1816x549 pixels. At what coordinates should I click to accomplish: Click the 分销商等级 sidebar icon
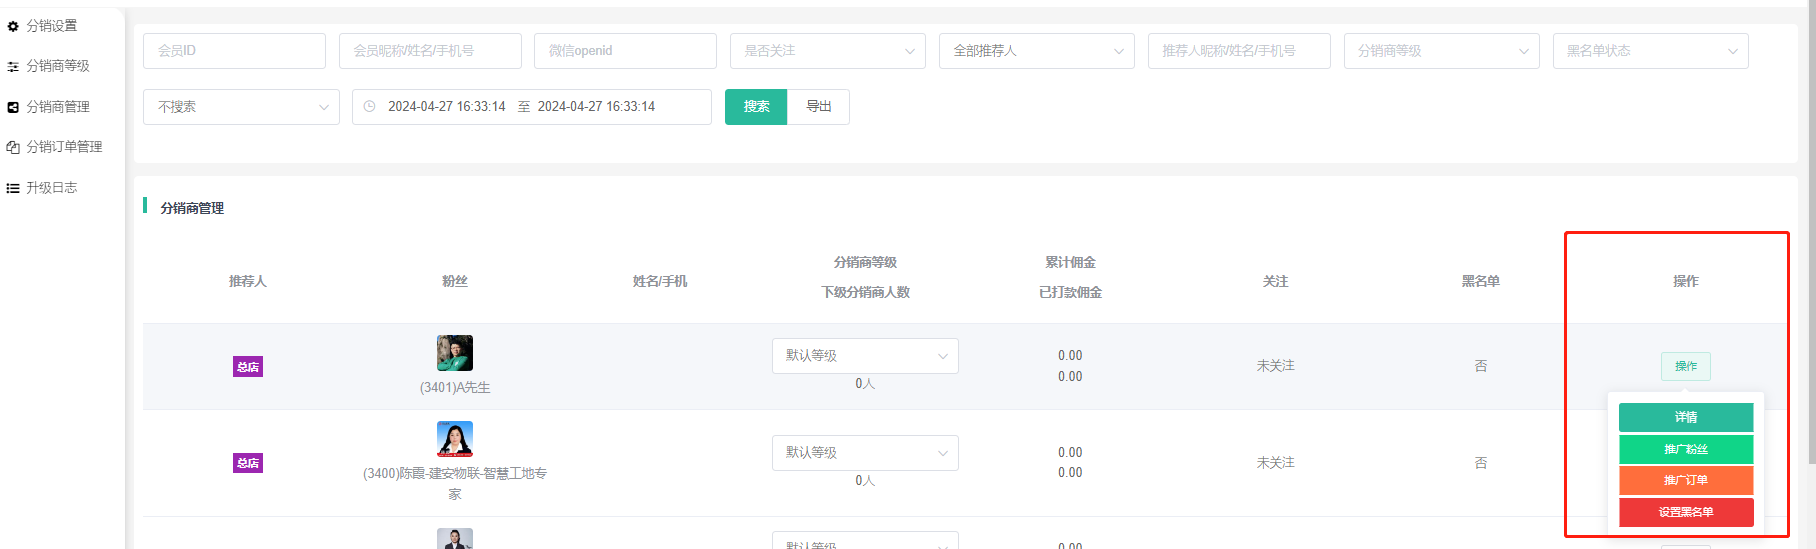(x=13, y=66)
